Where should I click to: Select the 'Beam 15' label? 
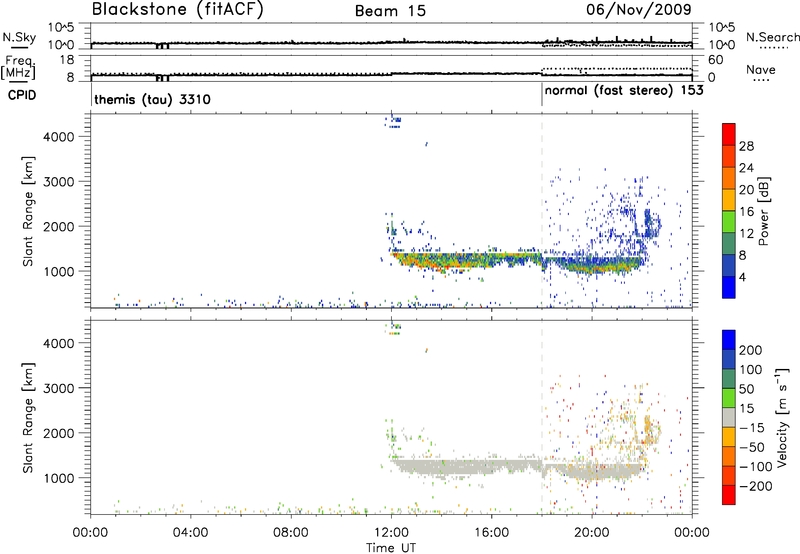tap(390, 11)
